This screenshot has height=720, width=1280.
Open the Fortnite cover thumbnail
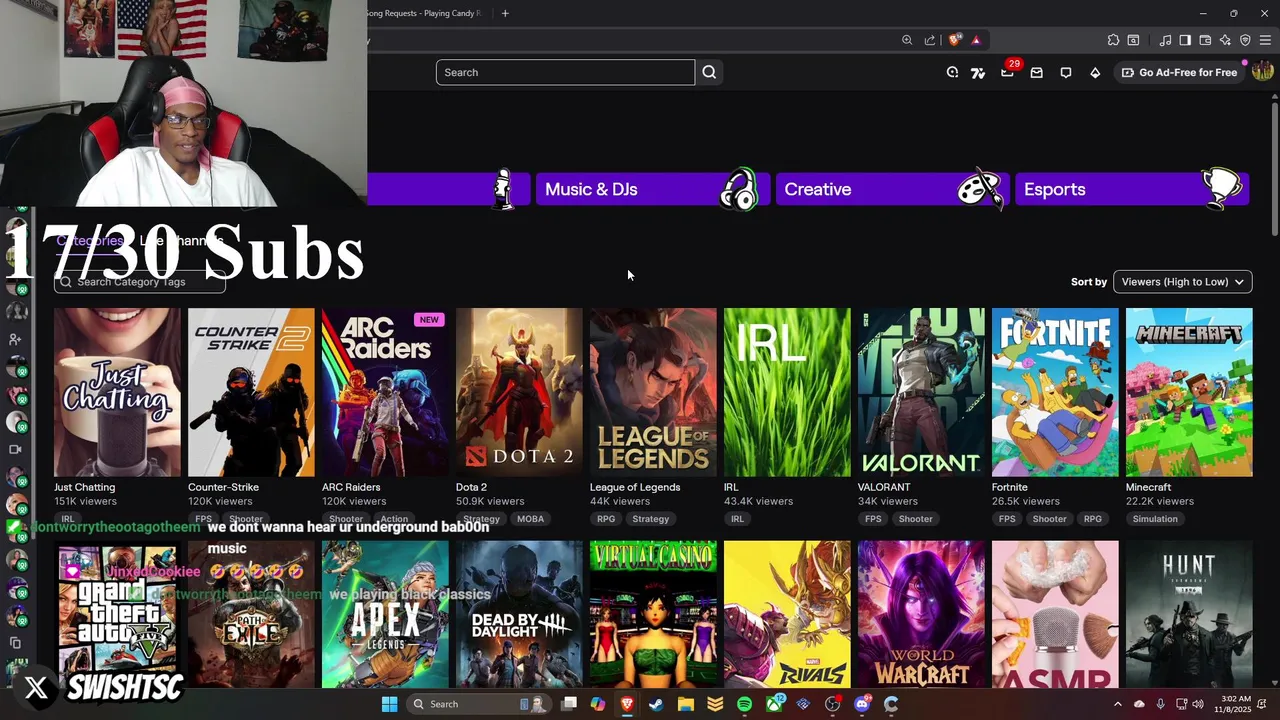point(1055,392)
